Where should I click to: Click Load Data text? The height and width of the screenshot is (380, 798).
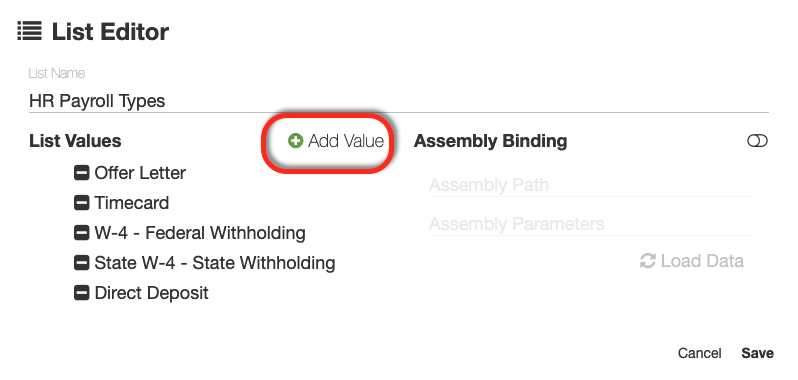coord(702,261)
